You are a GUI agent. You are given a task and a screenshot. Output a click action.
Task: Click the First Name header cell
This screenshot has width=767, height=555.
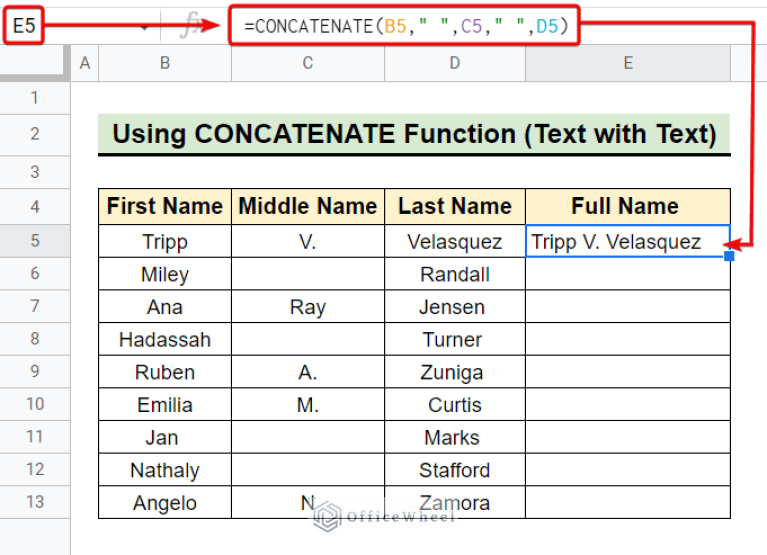coord(165,206)
